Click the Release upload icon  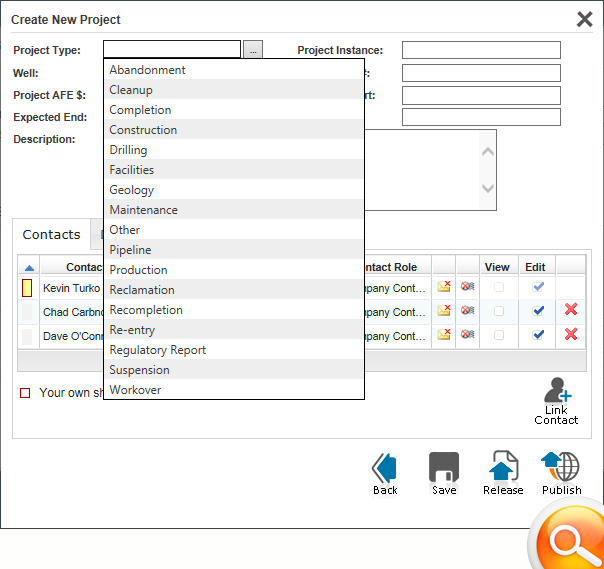pyautogui.click(x=503, y=468)
